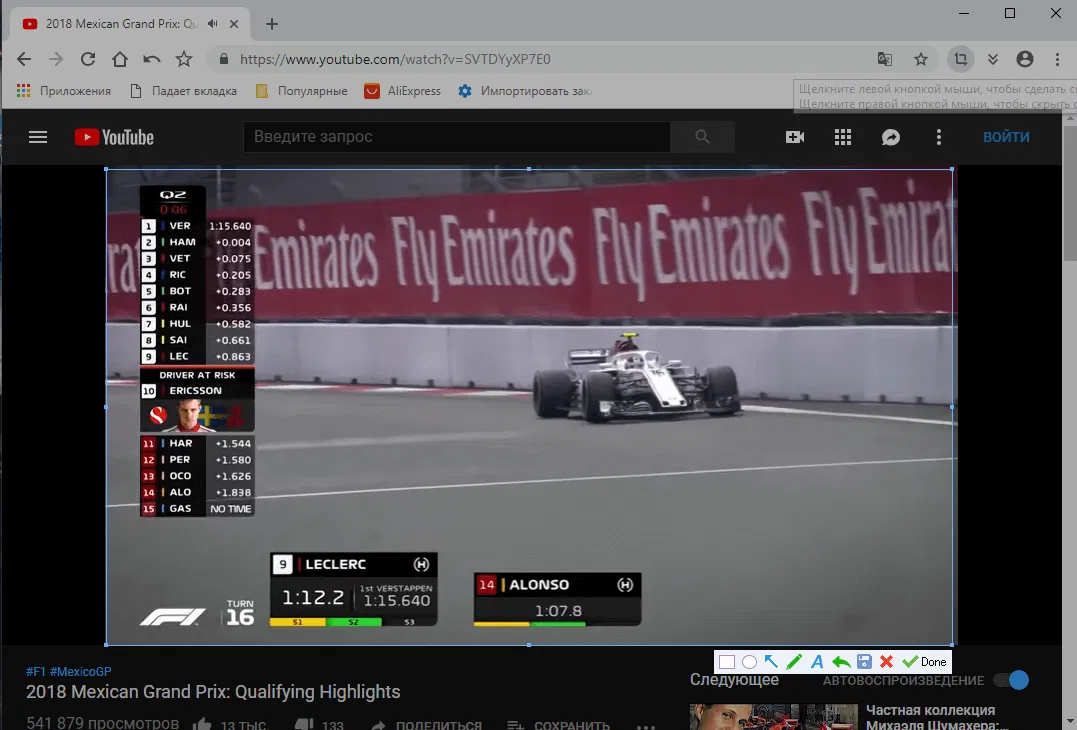The image size is (1077, 730).
Task: Click the ВОЙТИ sign-in link
Action: point(1005,137)
